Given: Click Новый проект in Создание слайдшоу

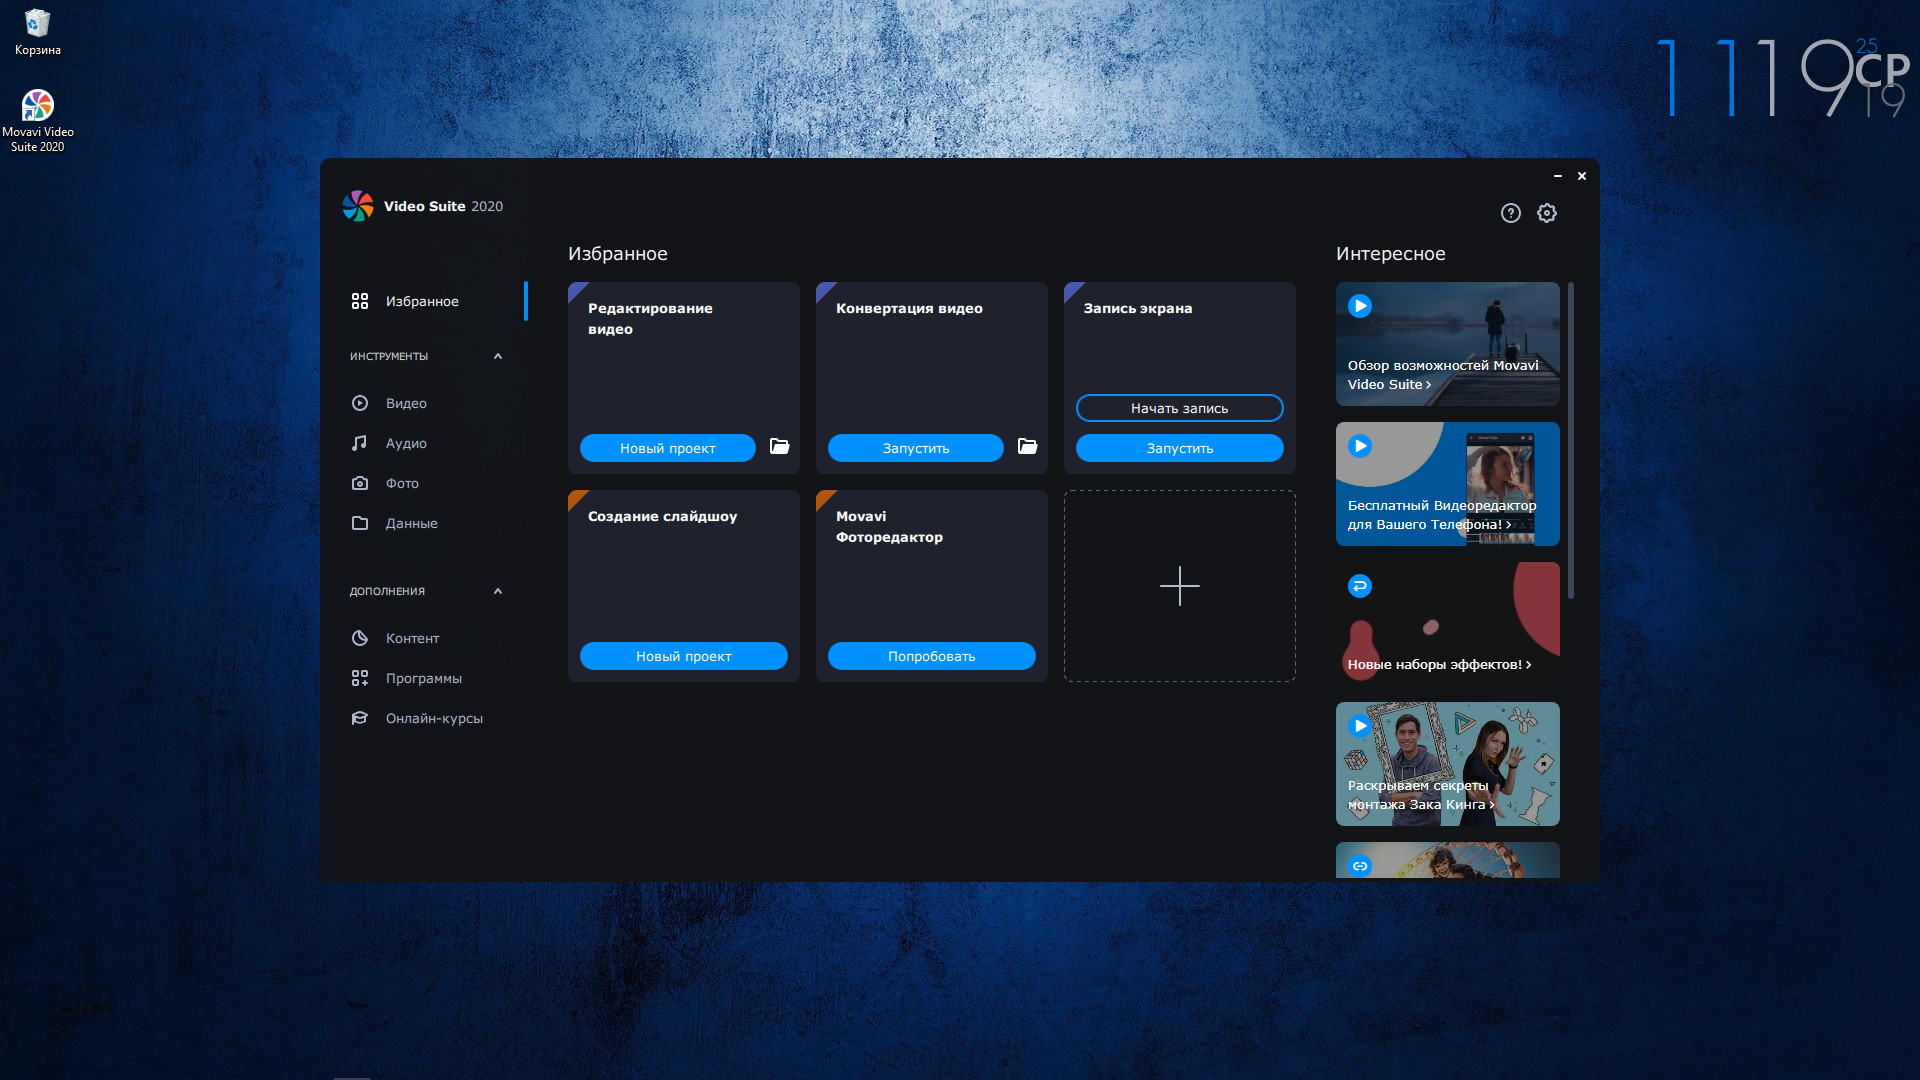Looking at the screenshot, I should click(x=684, y=656).
